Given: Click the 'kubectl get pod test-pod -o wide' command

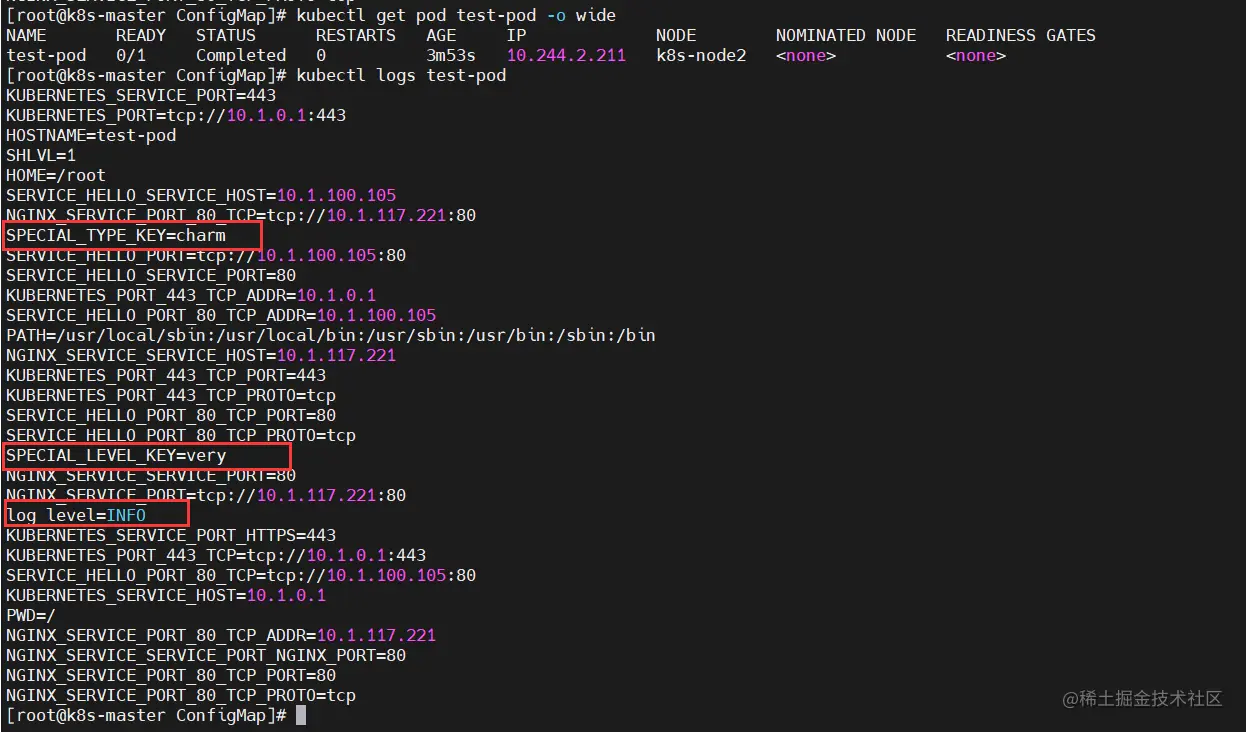Looking at the screenshot, I should (456, 15).
